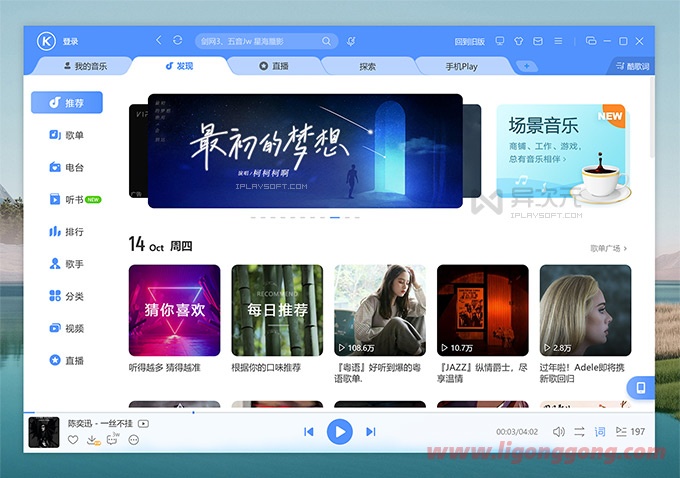Expand 歌单广场 with the arrow link
This screenshot has width=680, height=478.
608,248
